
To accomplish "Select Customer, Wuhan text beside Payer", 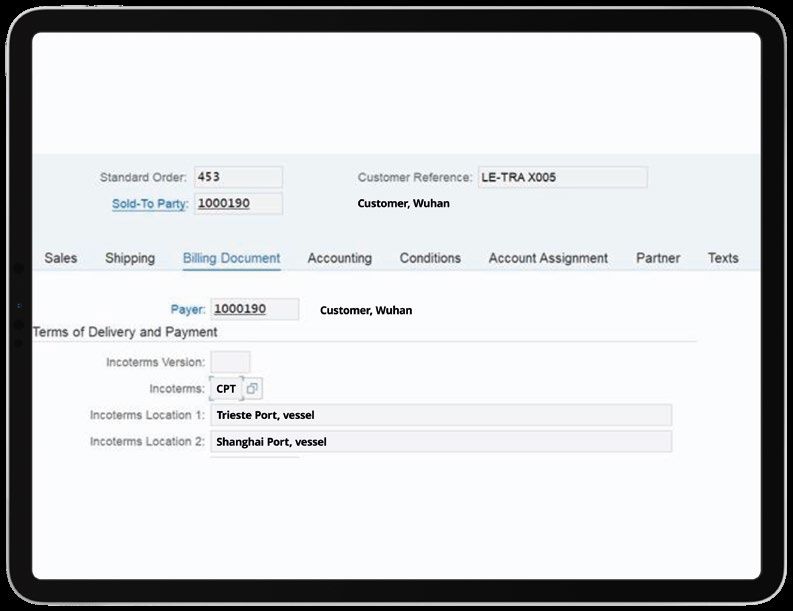I will click(366, 310).
